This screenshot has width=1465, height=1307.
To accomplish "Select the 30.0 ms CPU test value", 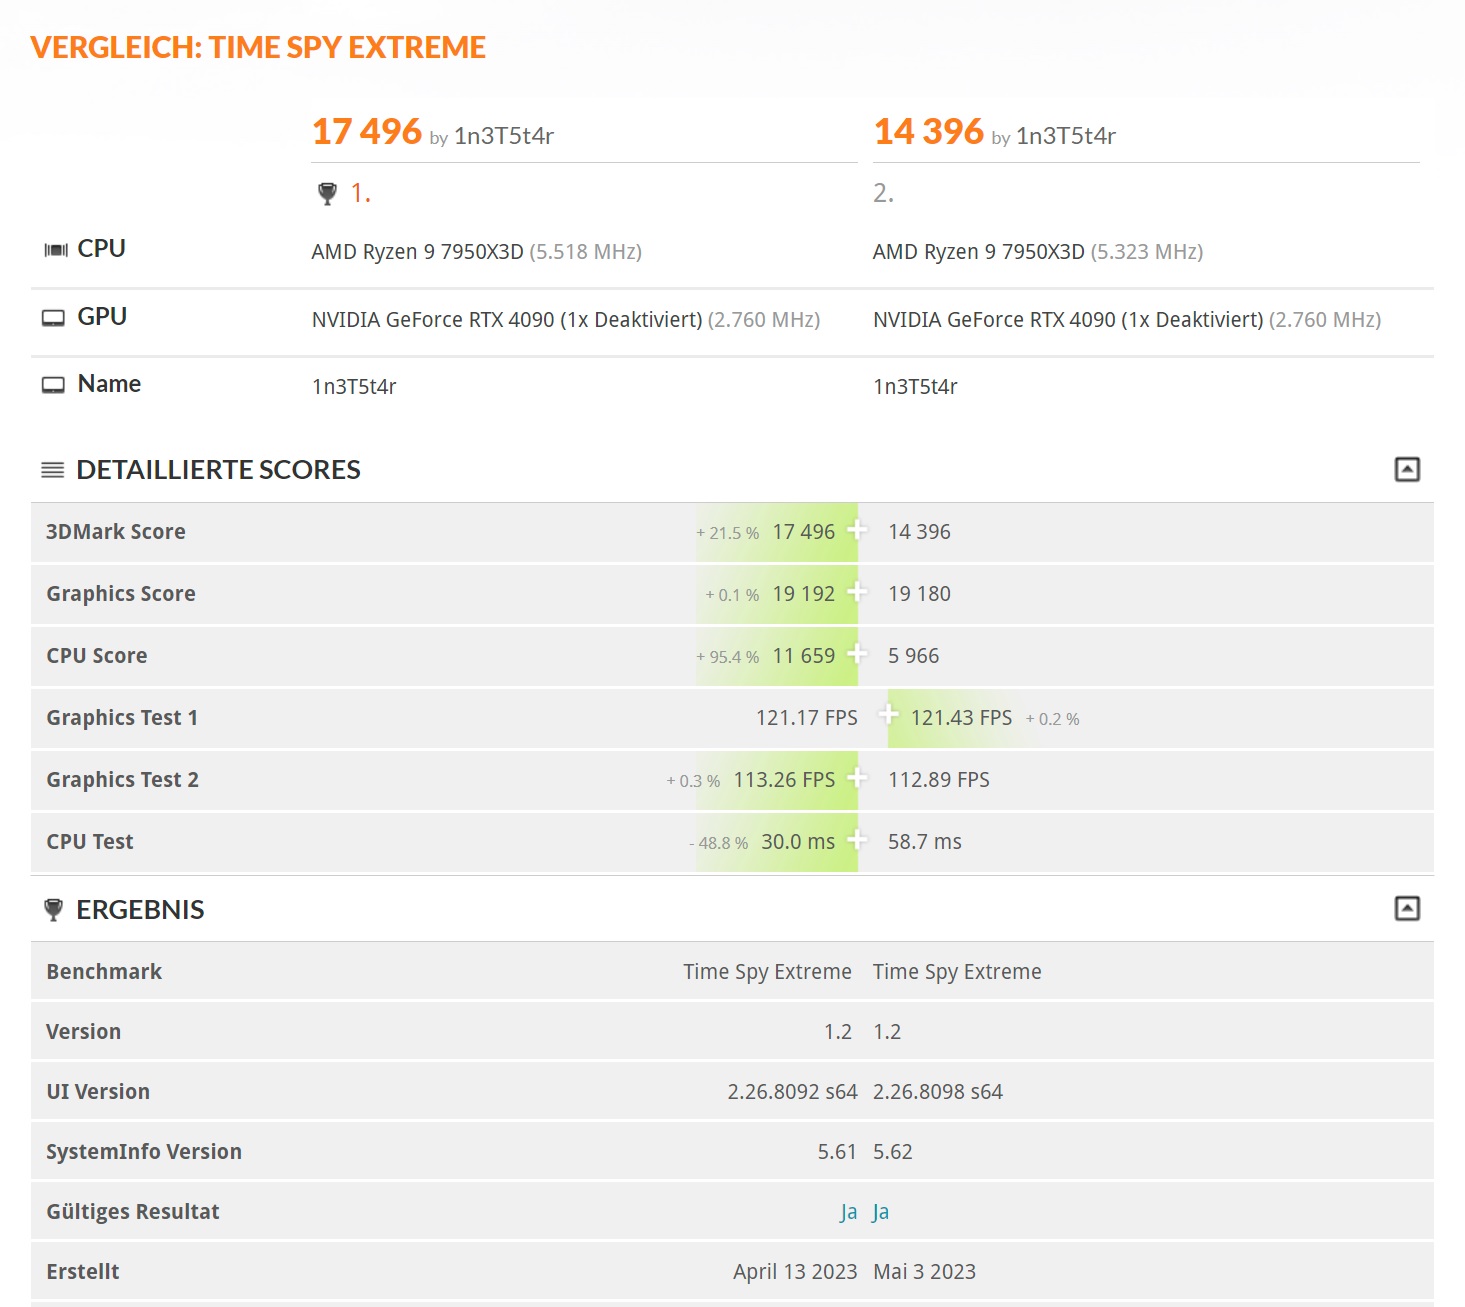I will [798, 842].
